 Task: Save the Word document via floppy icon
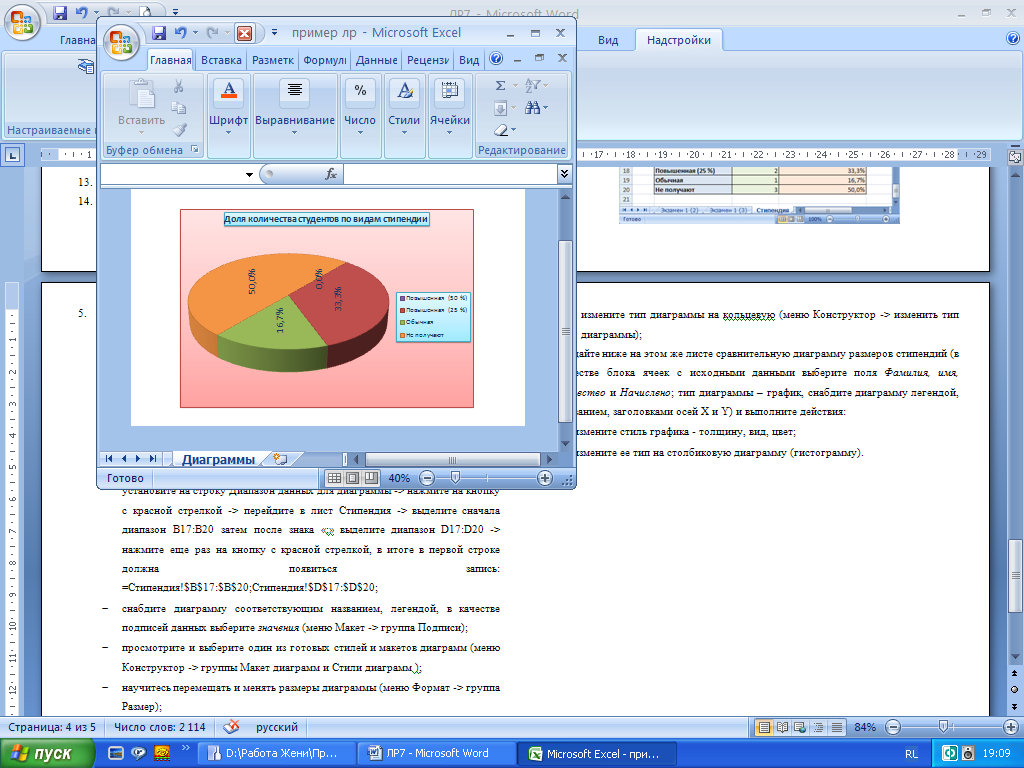point(60,12)
